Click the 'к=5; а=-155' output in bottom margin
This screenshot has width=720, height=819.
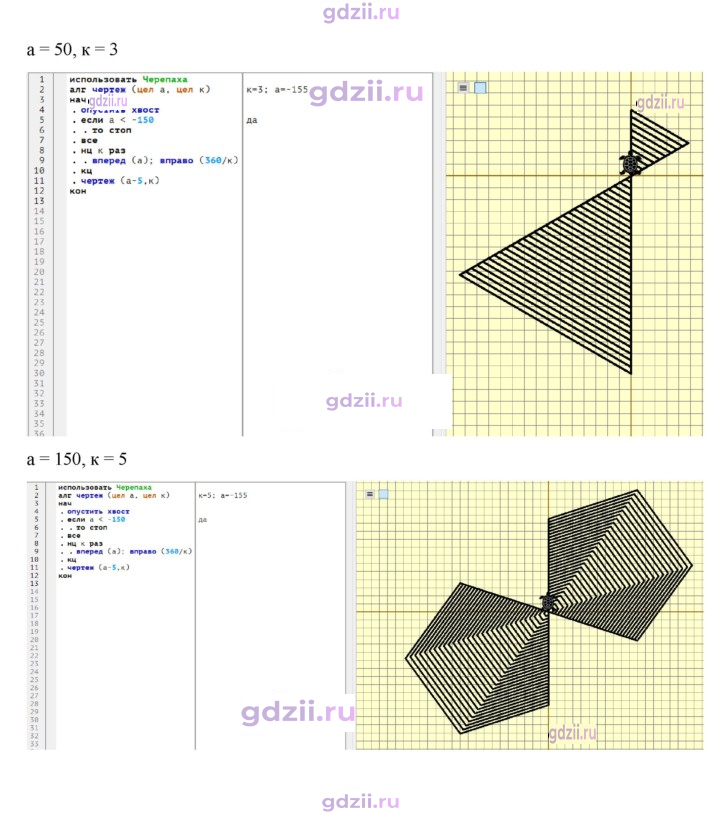(x=223, y=495)
